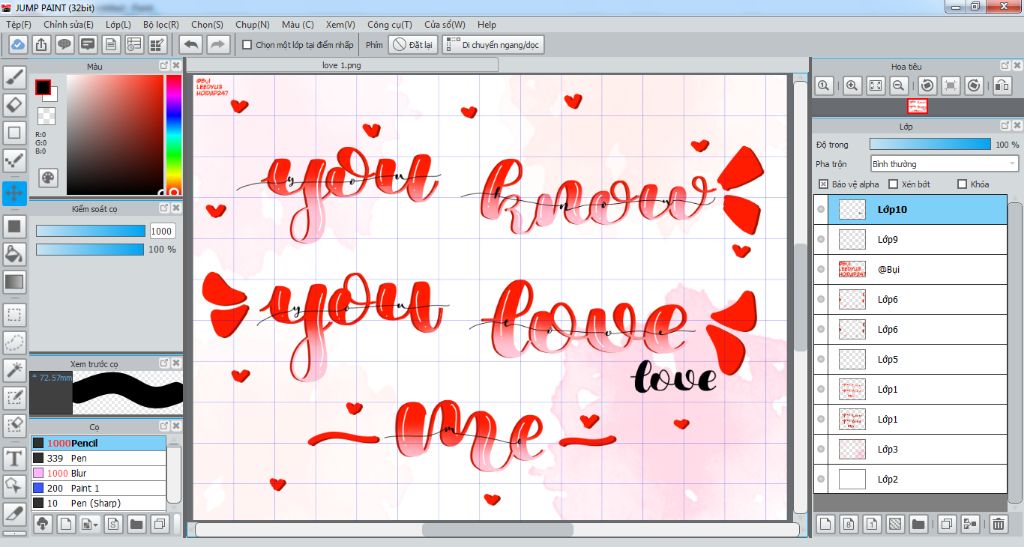Enable Khóa checkbox

click(x=961, y=184)
